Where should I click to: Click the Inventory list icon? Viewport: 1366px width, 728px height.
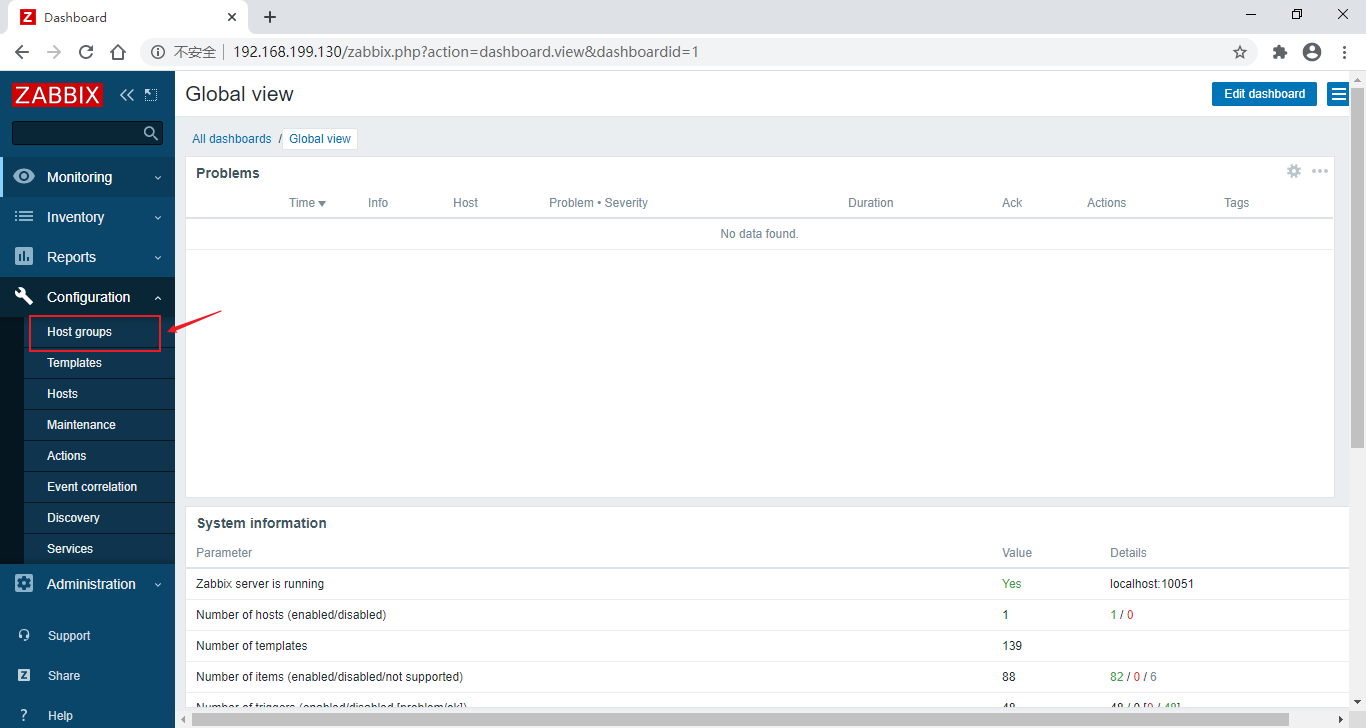24,216
